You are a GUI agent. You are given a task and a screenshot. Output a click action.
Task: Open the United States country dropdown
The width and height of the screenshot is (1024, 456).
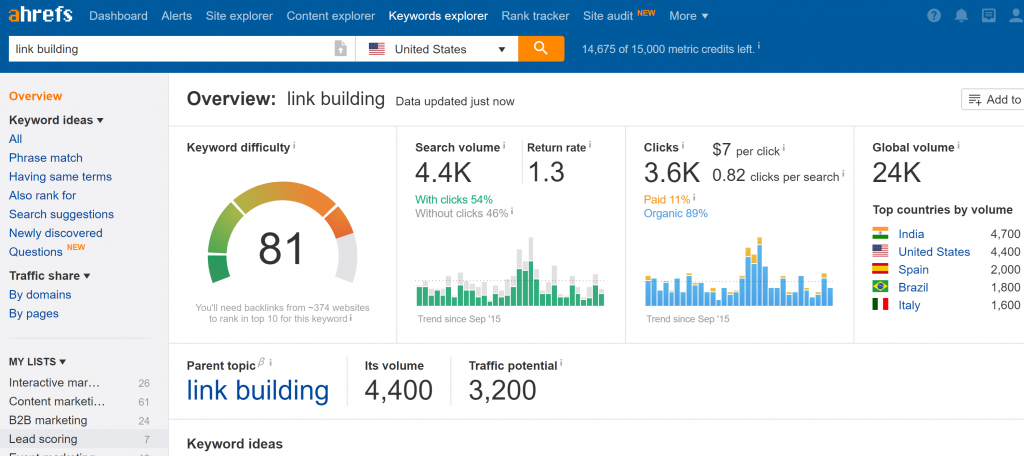437,49
